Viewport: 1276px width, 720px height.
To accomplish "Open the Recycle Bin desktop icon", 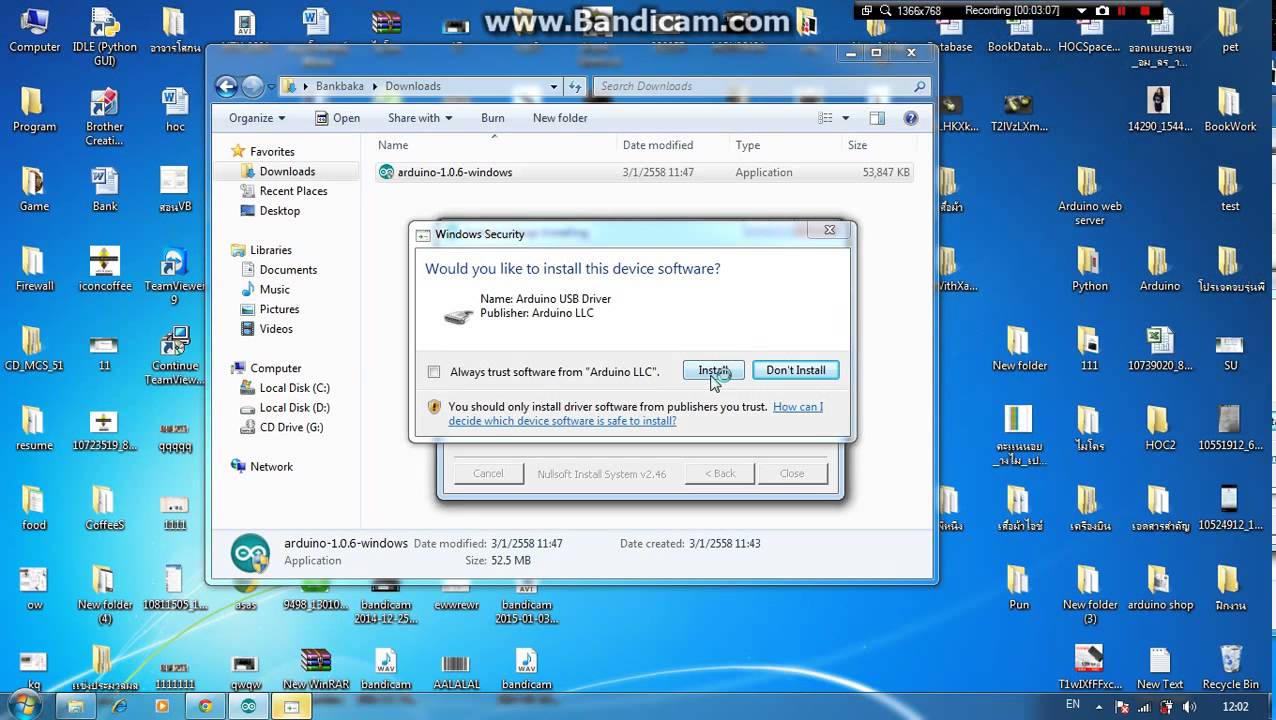I will 1230,667.
